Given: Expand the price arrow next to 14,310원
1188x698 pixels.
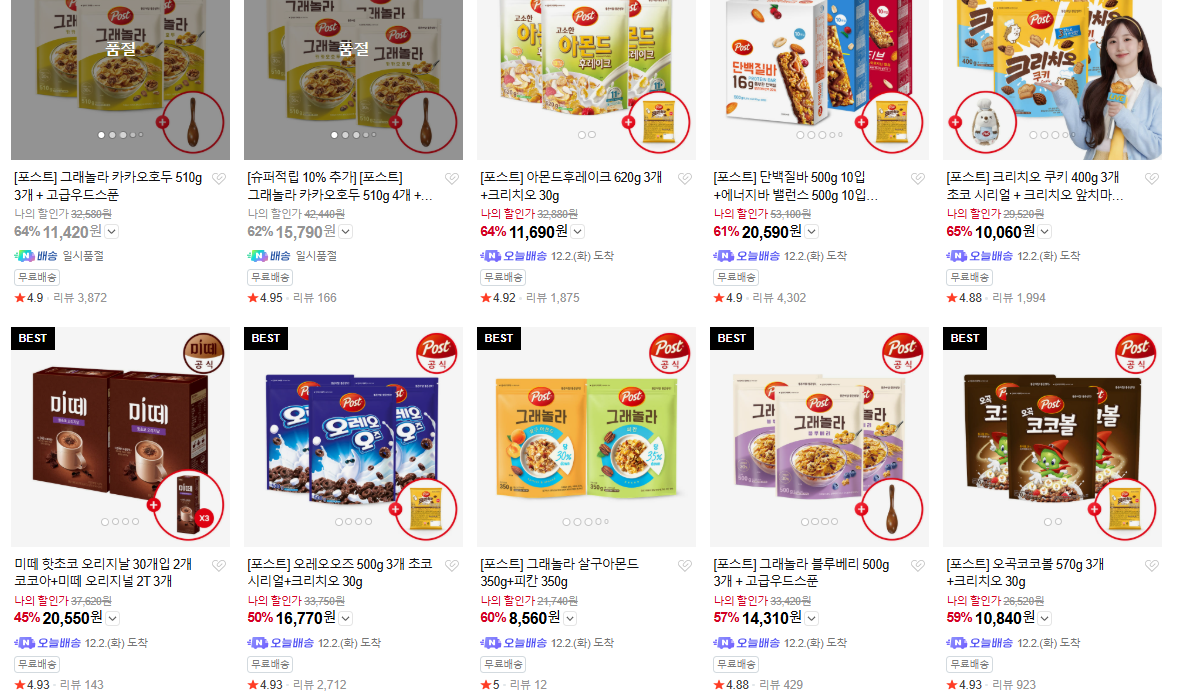Looking at the screenshot, I should tap(811, 618).
